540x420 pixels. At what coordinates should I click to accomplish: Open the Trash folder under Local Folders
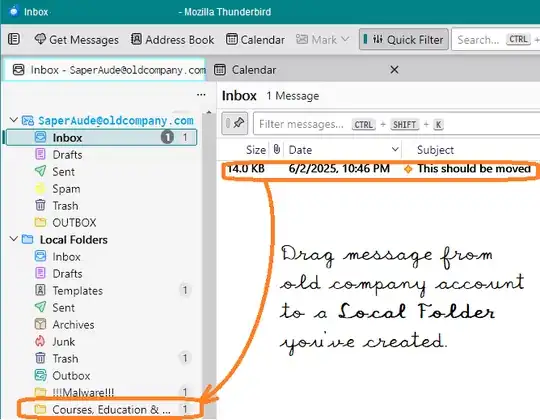tap(102, 358)
